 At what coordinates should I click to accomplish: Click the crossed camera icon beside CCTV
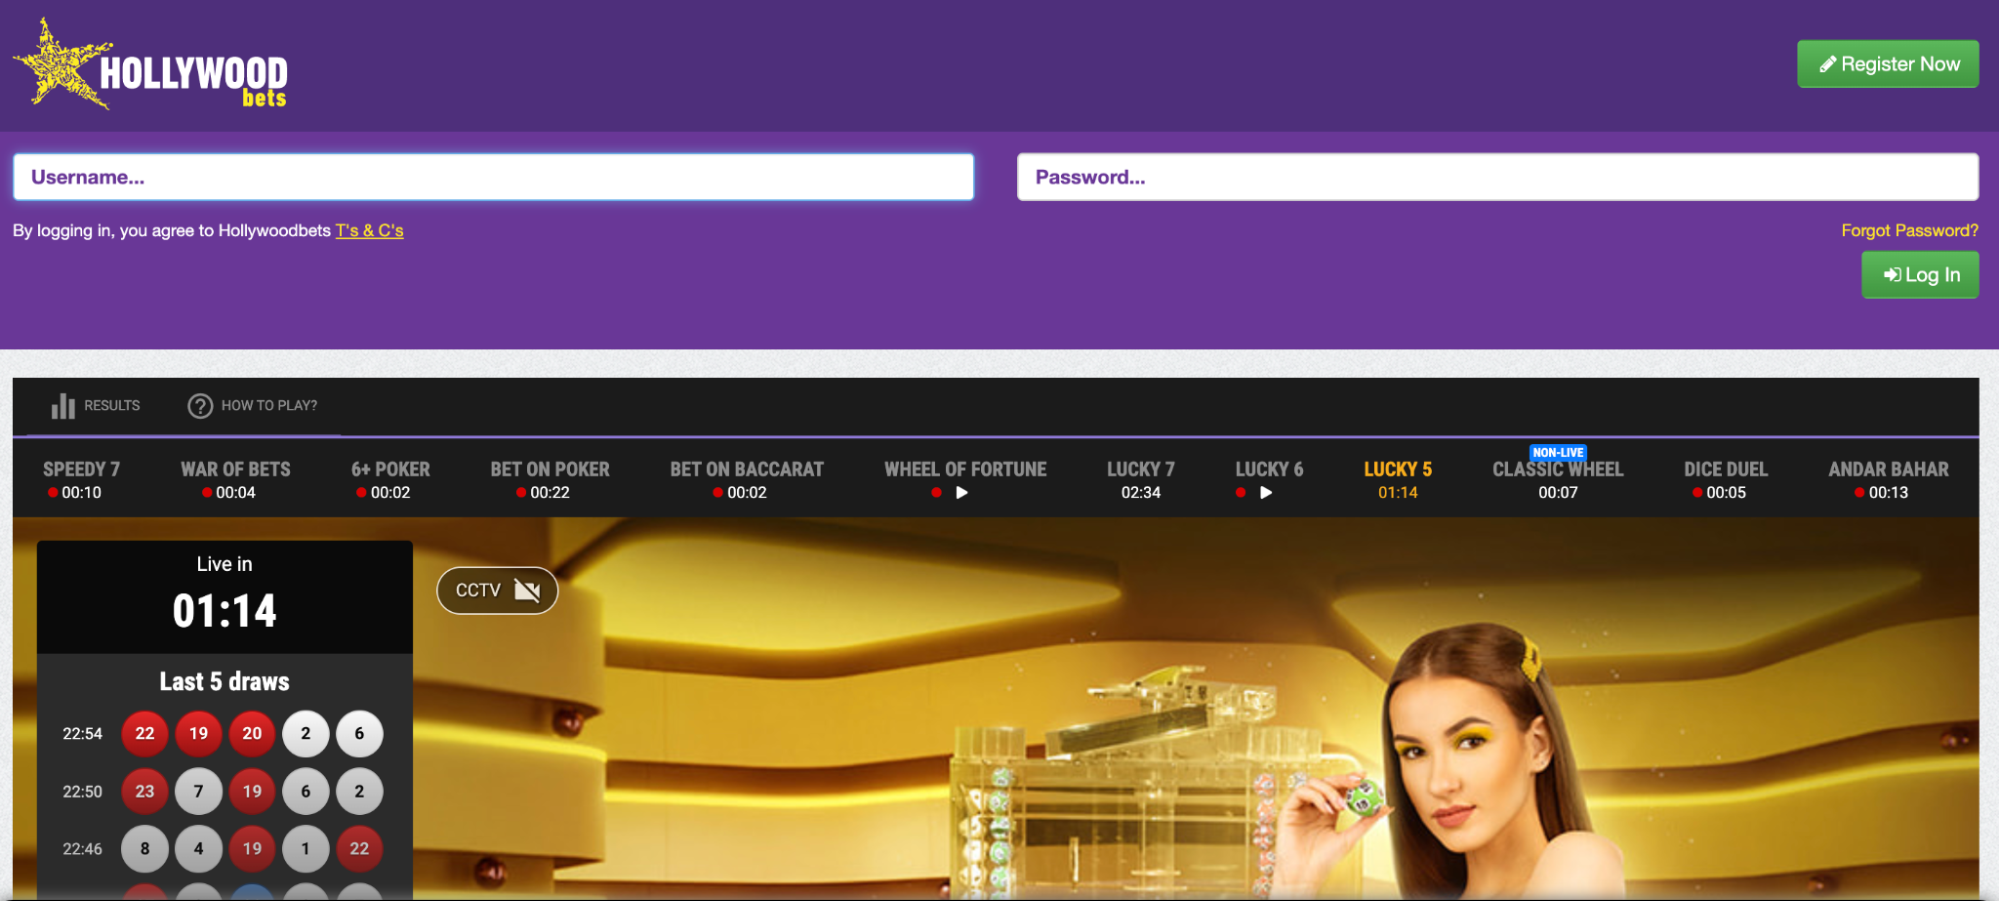[528, 590]
